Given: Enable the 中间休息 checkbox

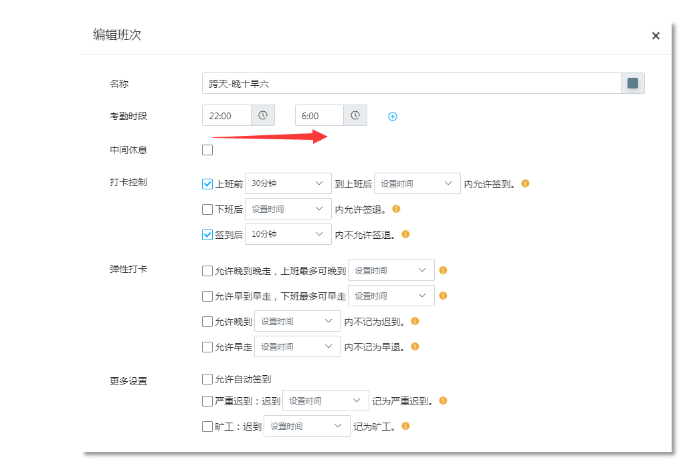Looking at the screenshot, I should 208,150.
